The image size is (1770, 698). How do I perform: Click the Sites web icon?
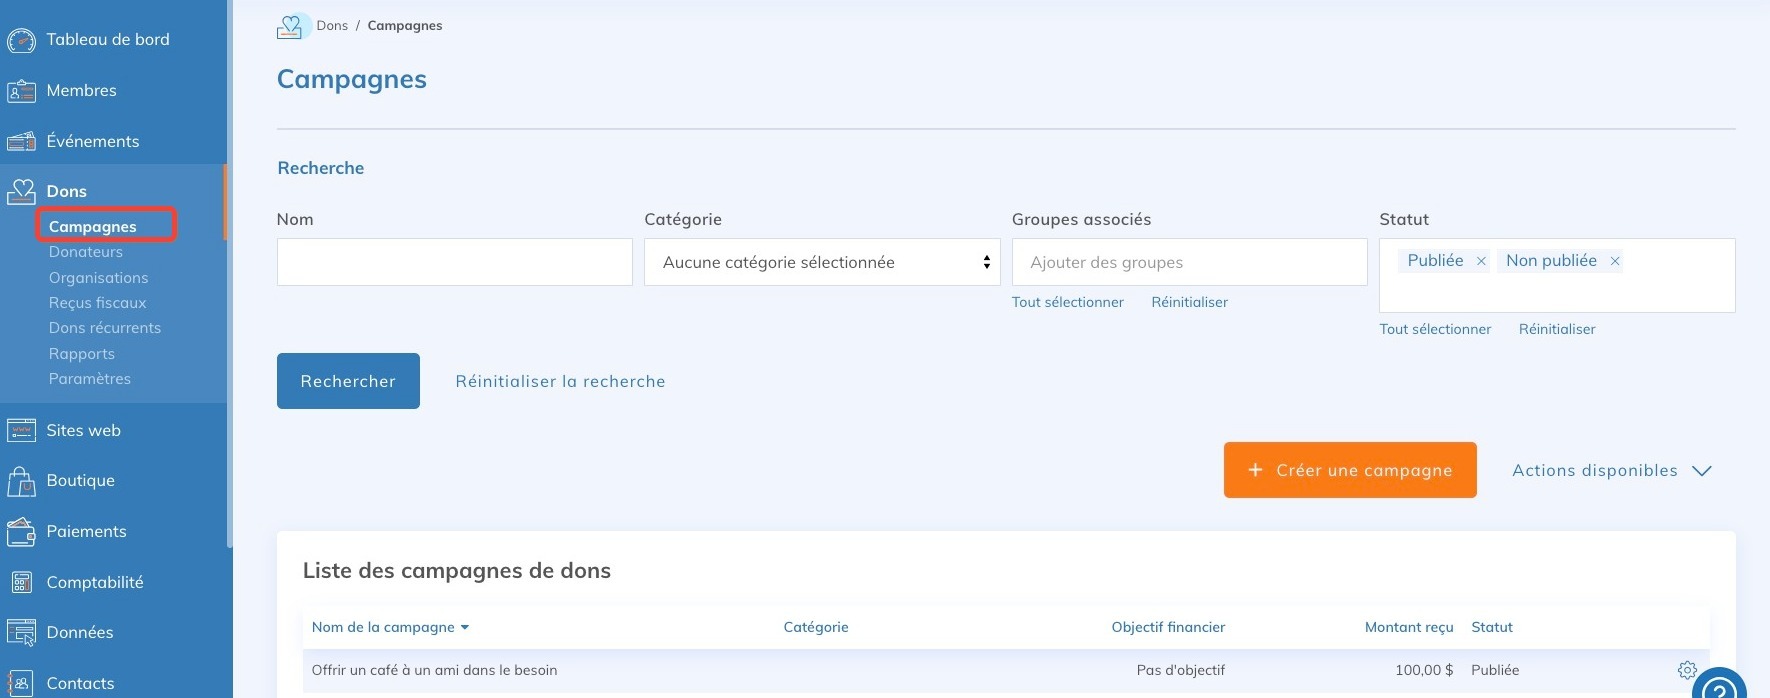(21, 431)
